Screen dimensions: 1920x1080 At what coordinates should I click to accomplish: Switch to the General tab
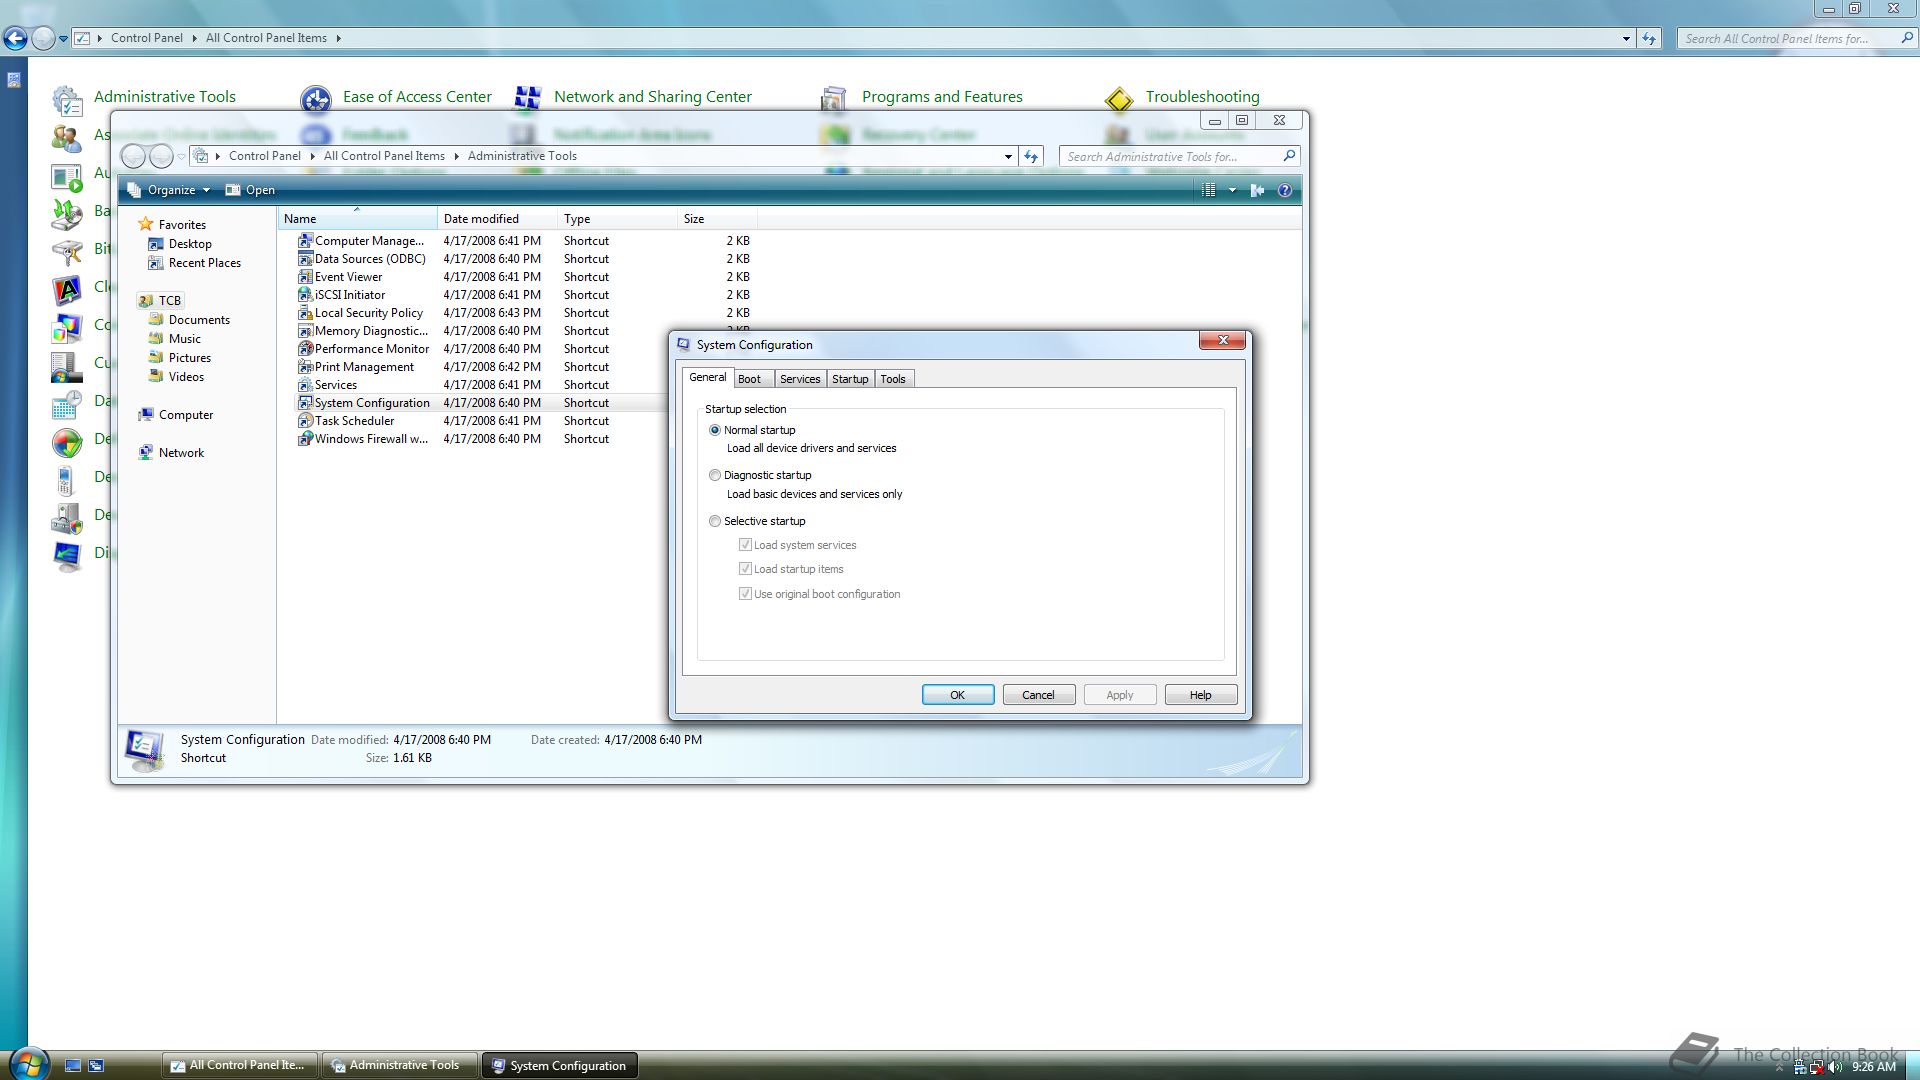[x=708, y=377]
